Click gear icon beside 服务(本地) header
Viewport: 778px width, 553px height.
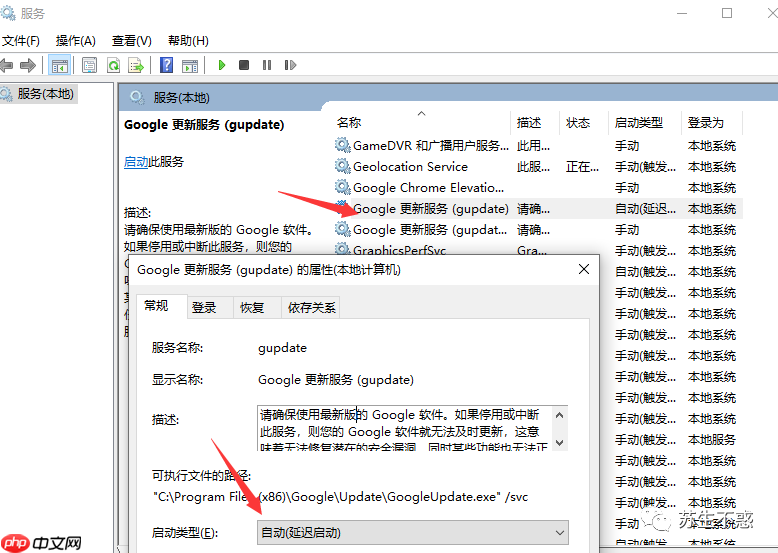137,97
